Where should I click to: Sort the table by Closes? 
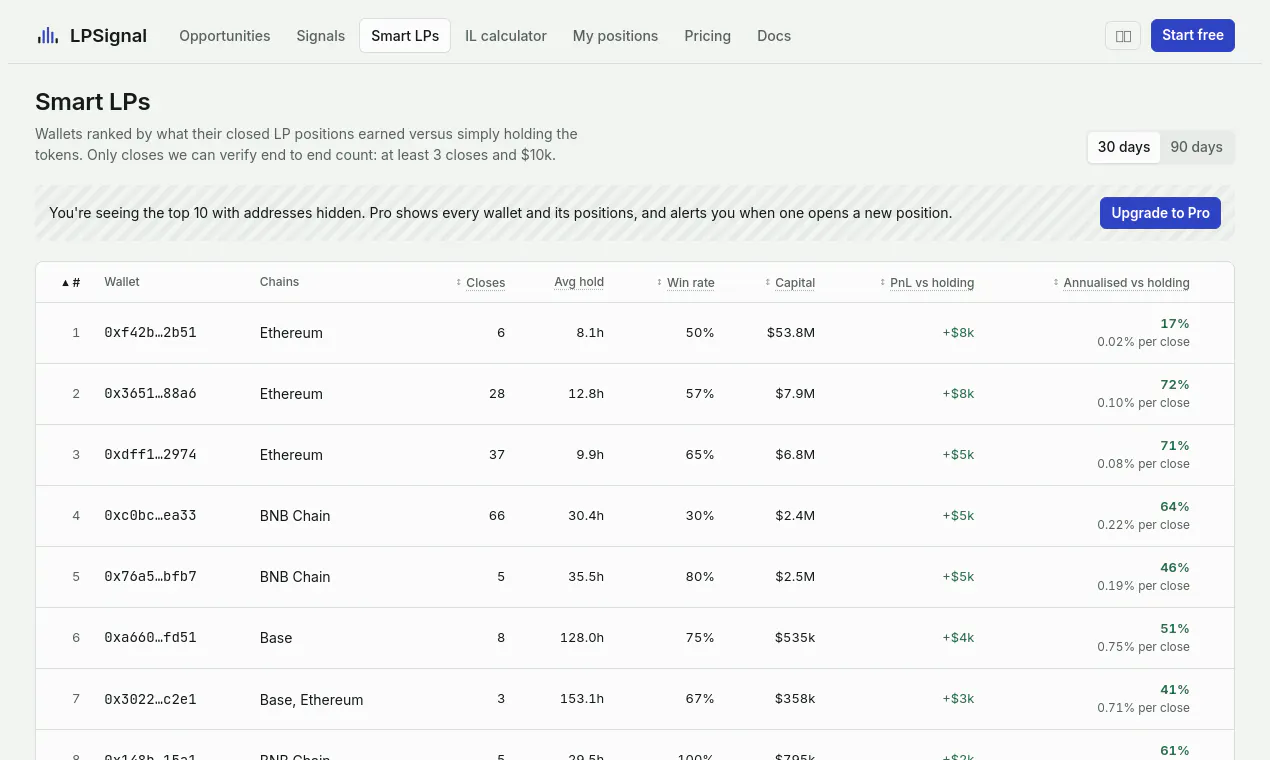coord(481,283)
